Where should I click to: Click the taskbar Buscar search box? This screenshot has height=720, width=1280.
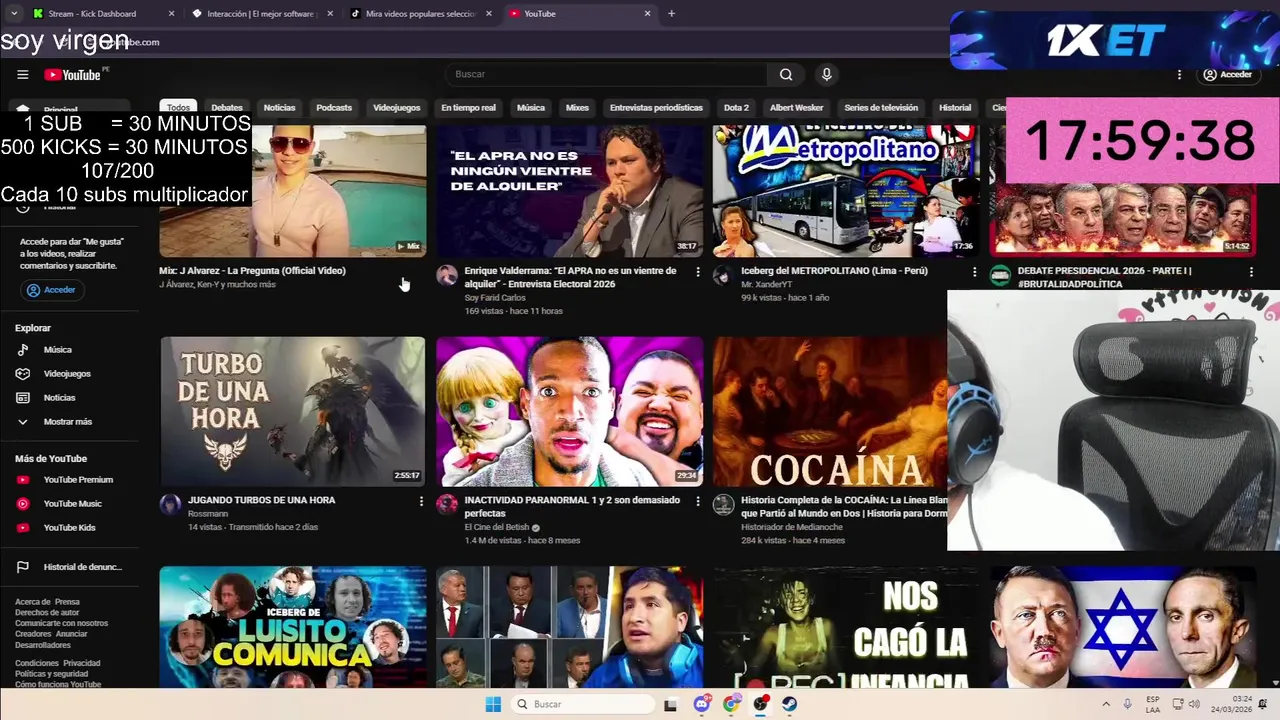point(585,704)
